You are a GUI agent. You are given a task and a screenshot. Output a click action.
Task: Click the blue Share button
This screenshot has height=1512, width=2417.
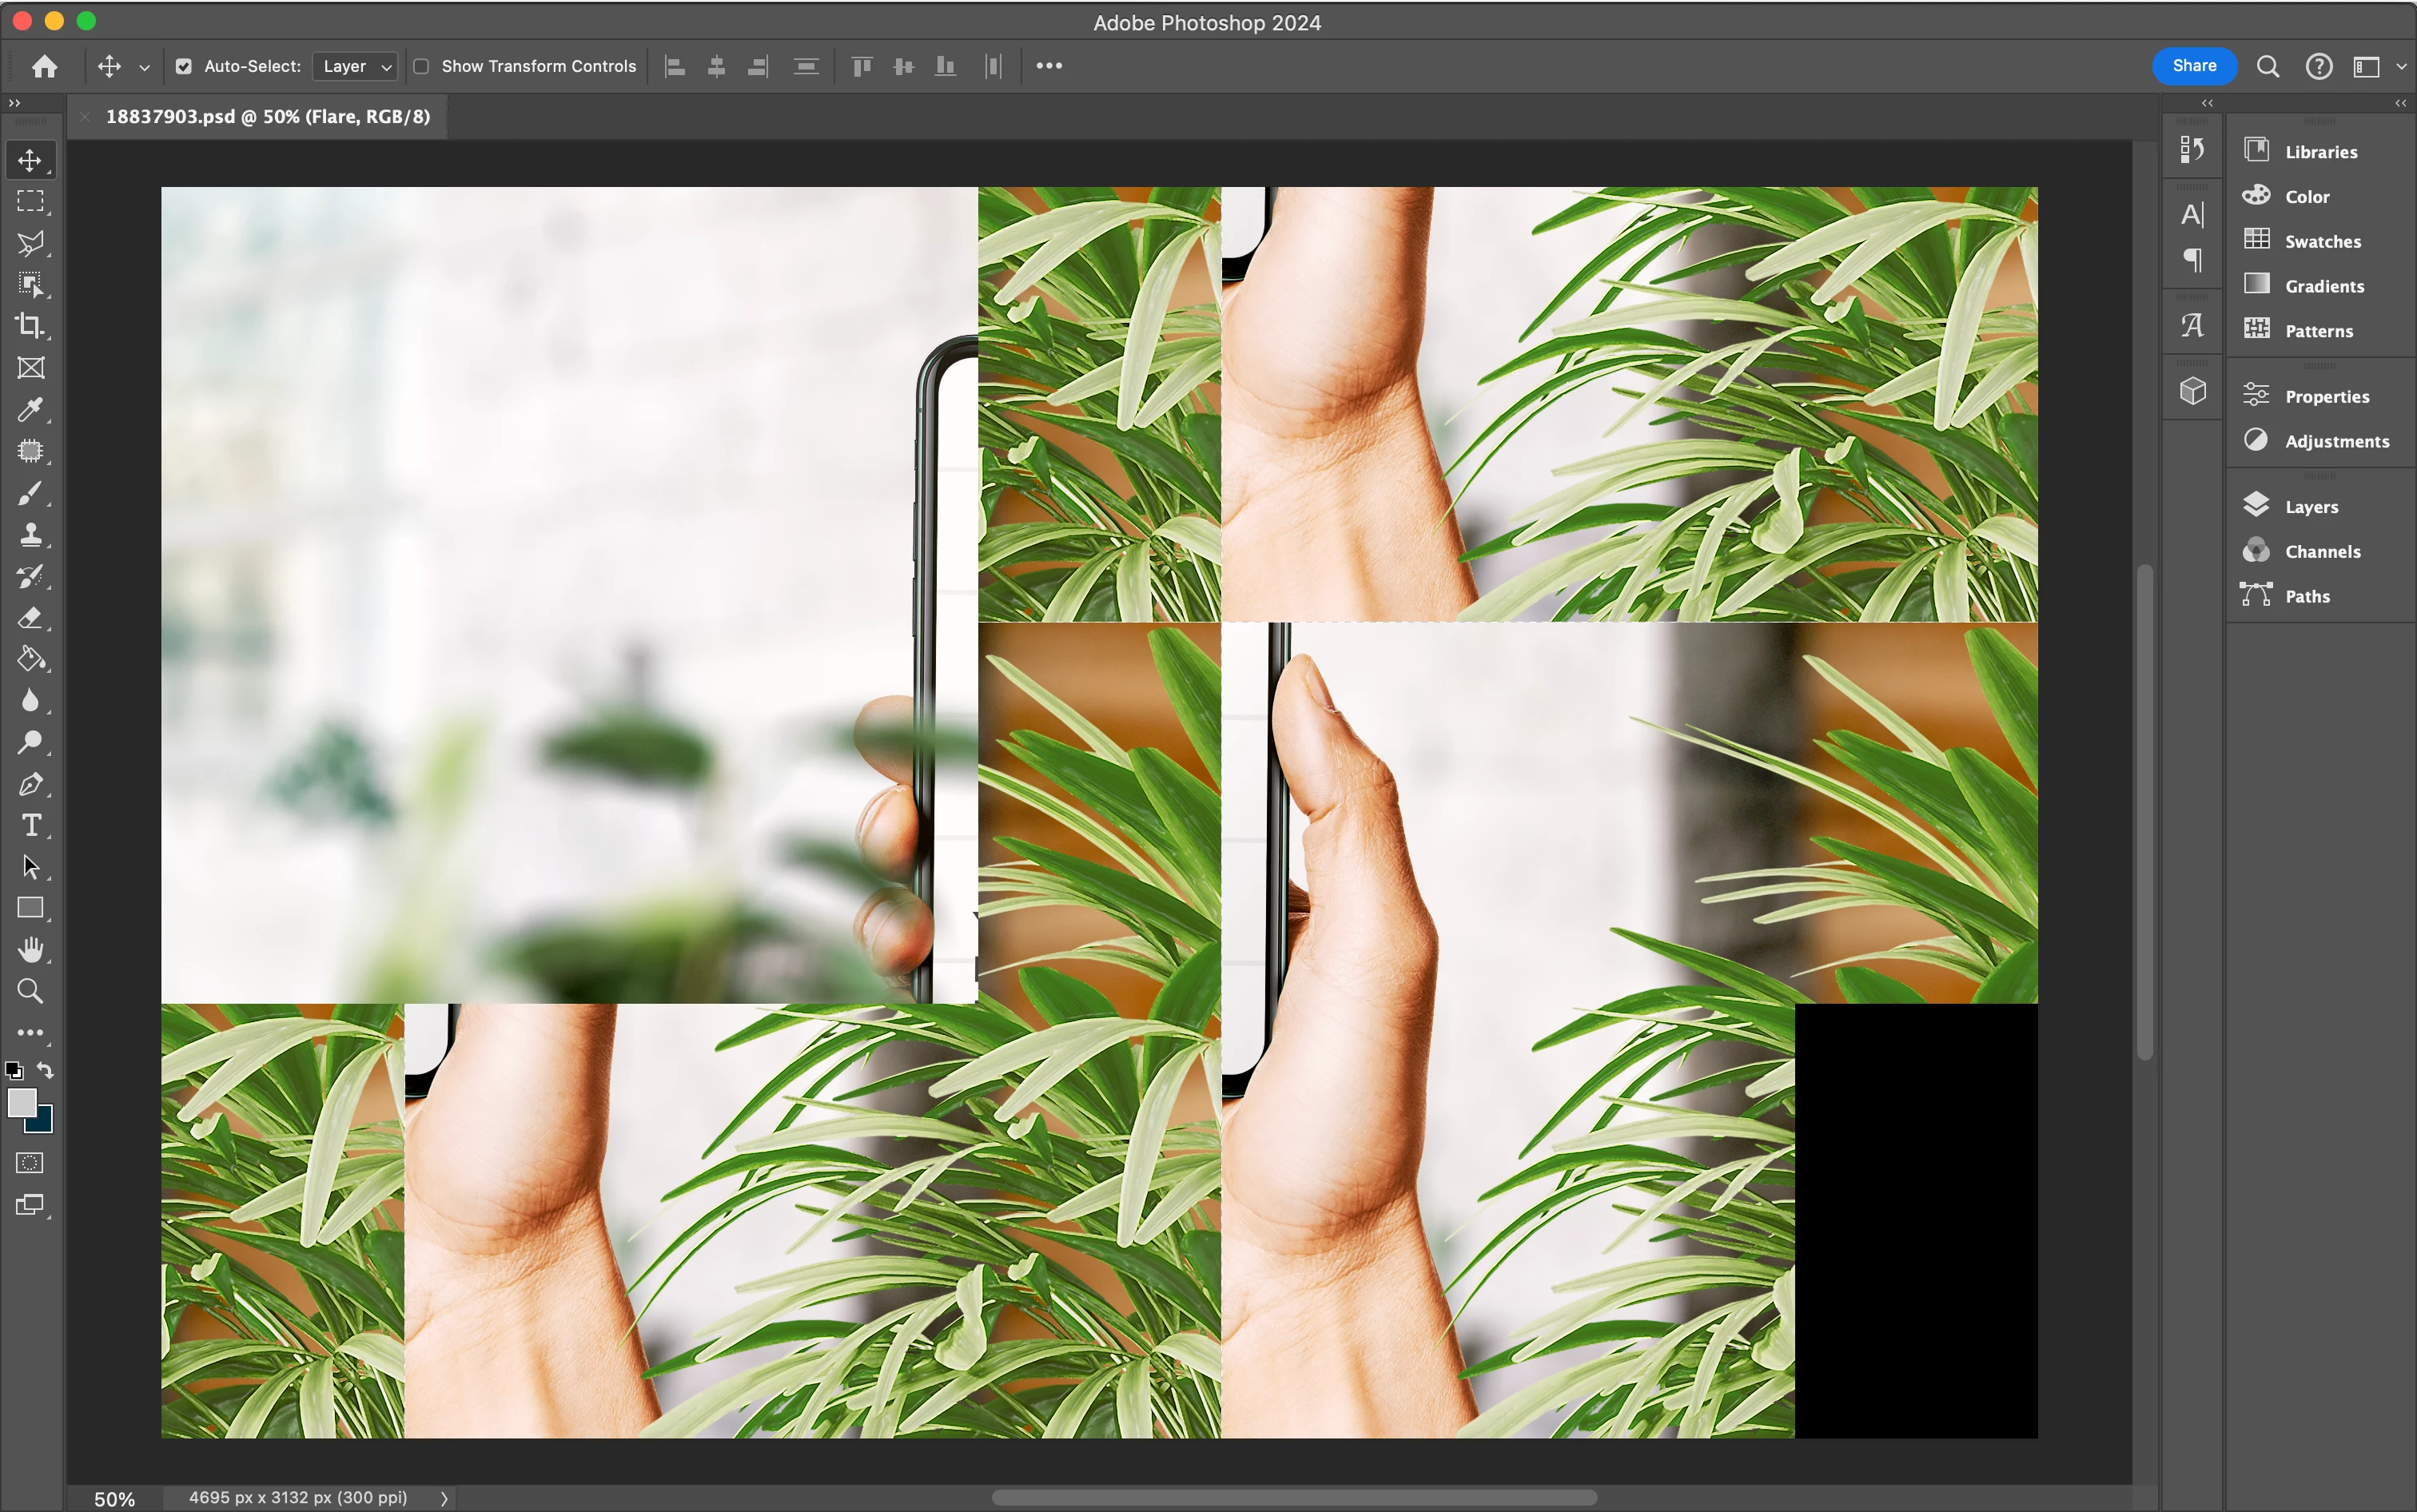[x=2194, y=66]
